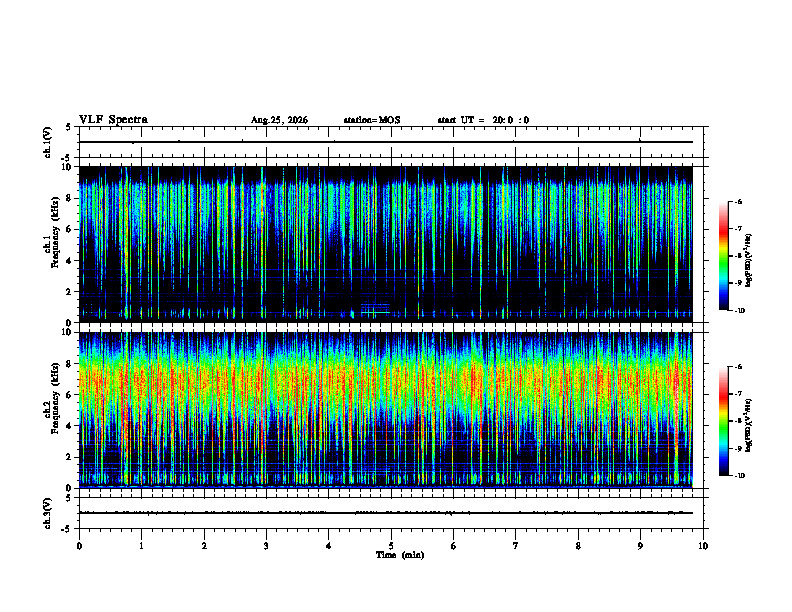
Task: Click the "8" kHz tick on ch.1 frequency axis
Action: [71, 198]
